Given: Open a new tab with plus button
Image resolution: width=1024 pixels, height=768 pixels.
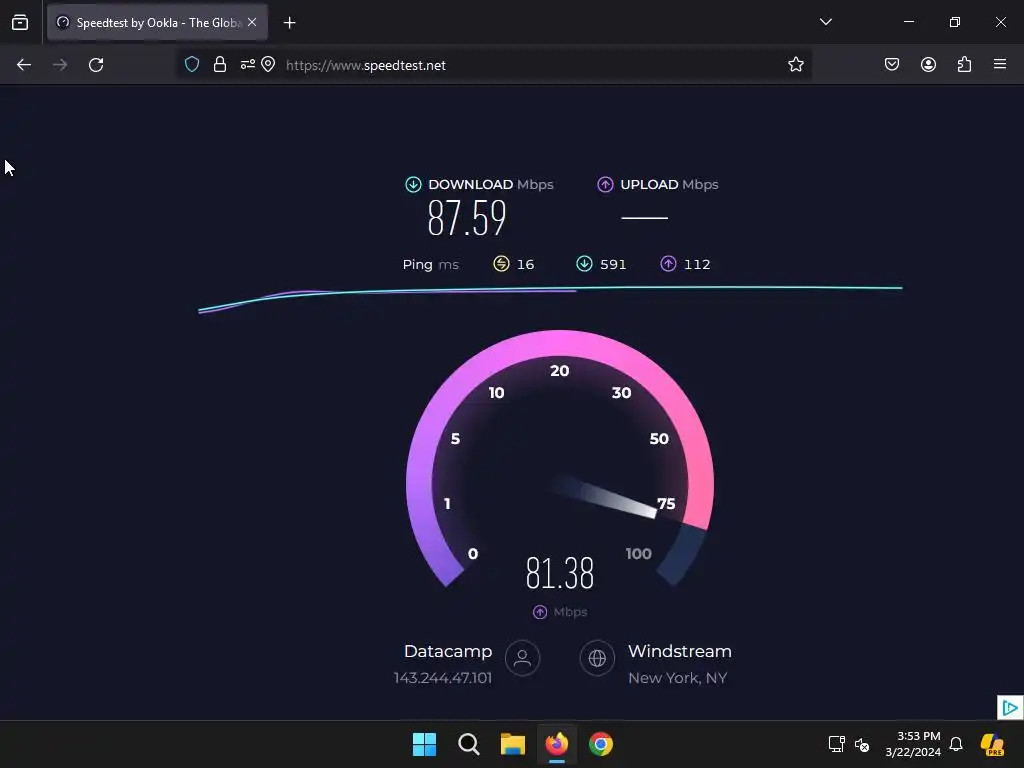Looking at the screenshot, I should point(289,23).
